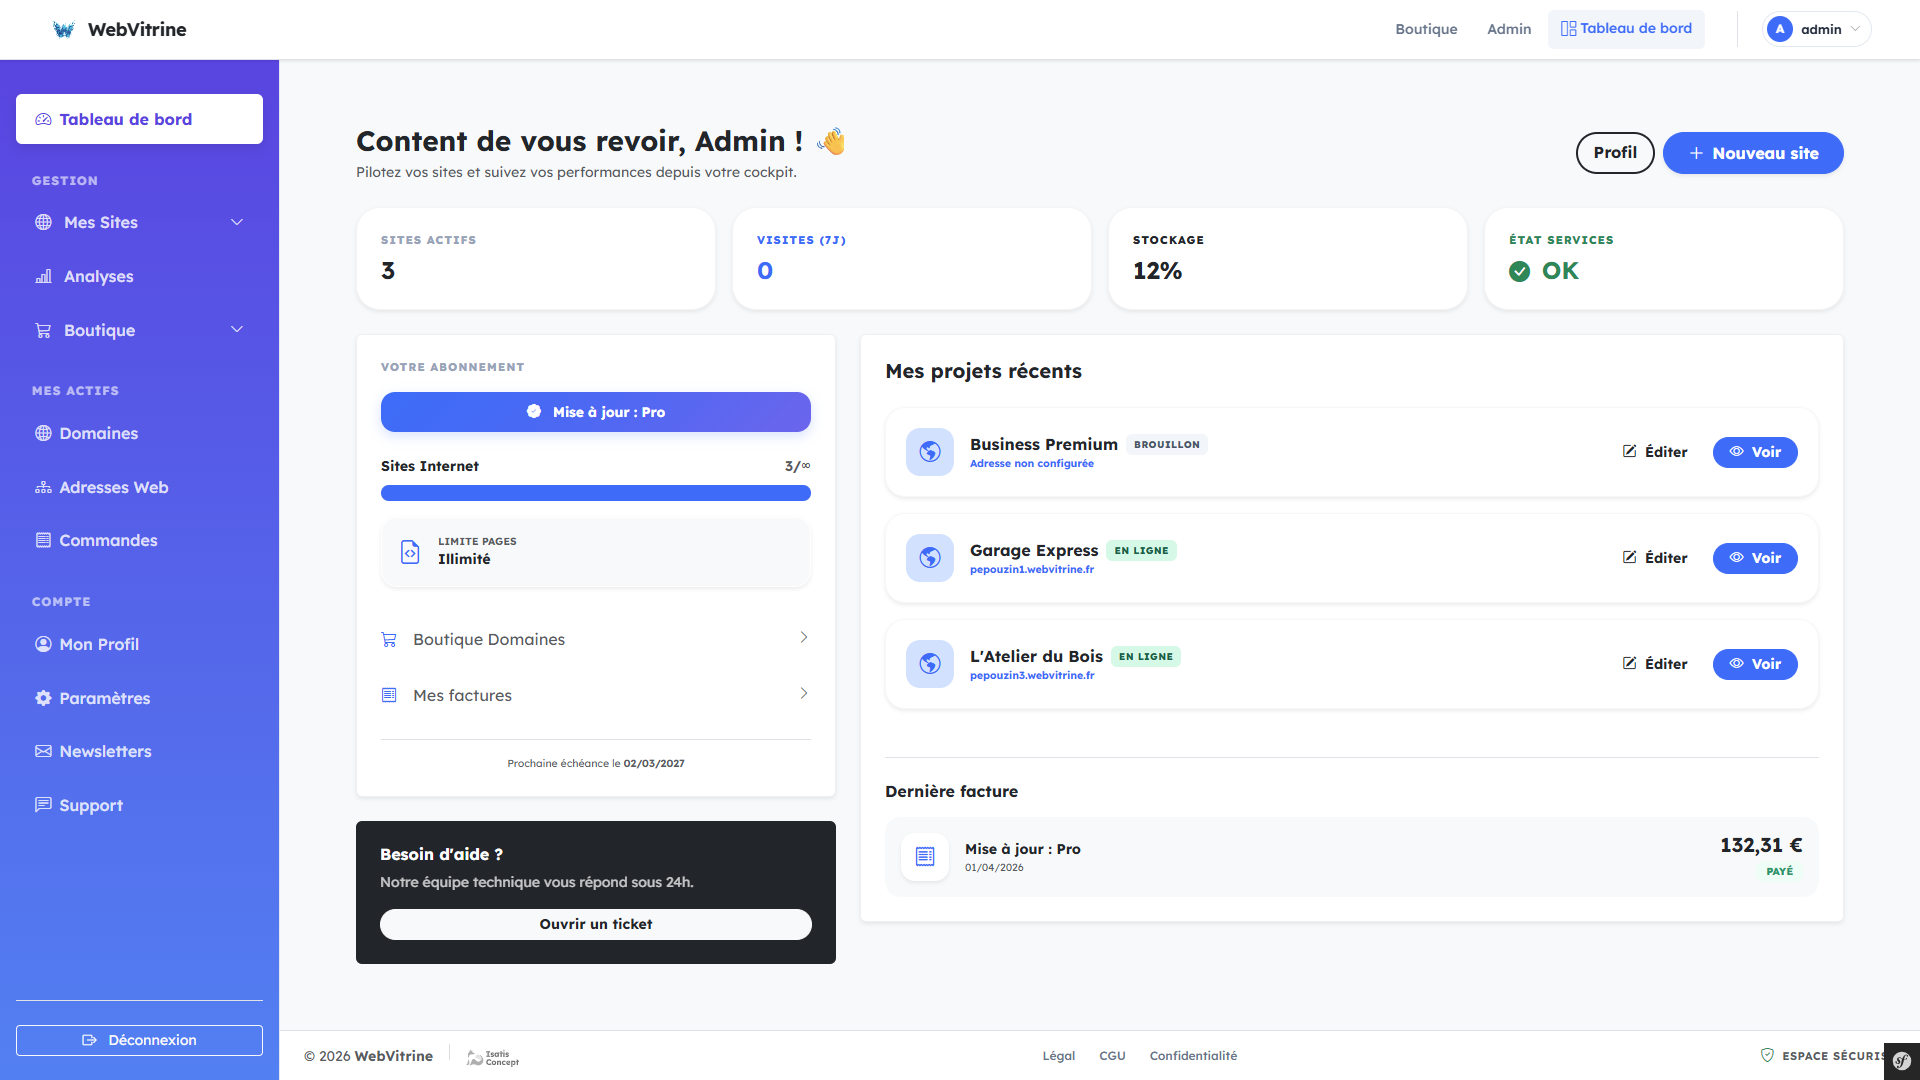Click the Nouveau site button
Screen dimensions: 1920x1080
click(x=1753, y=153)
